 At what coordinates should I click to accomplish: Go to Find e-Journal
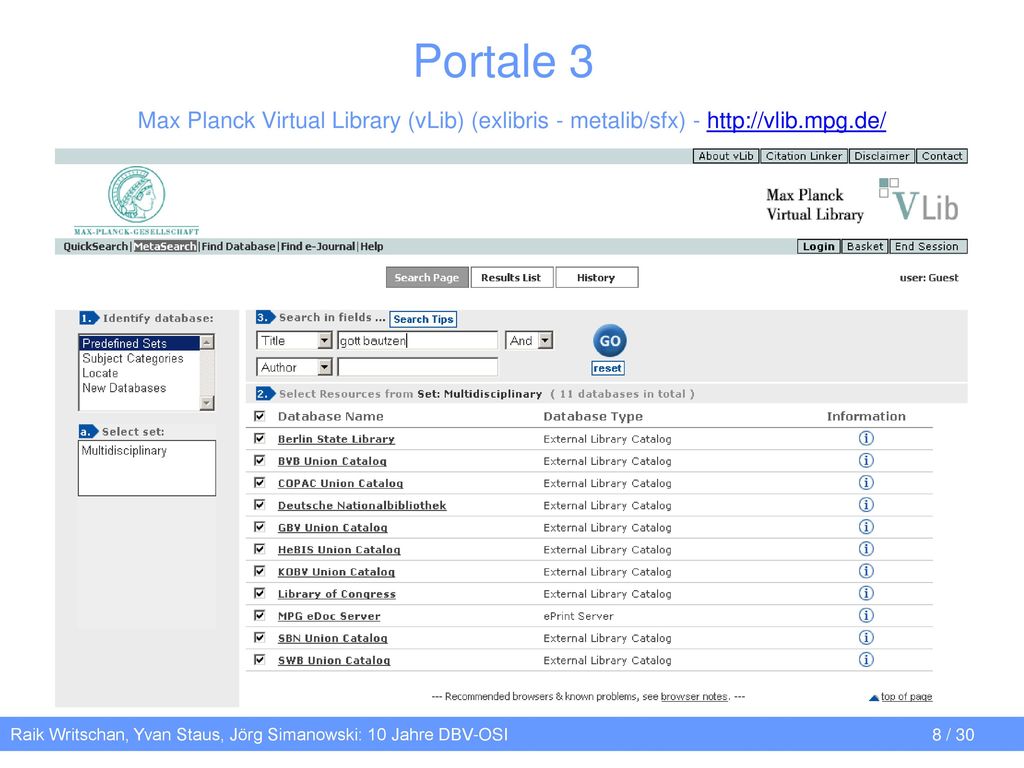coord(318,246)
